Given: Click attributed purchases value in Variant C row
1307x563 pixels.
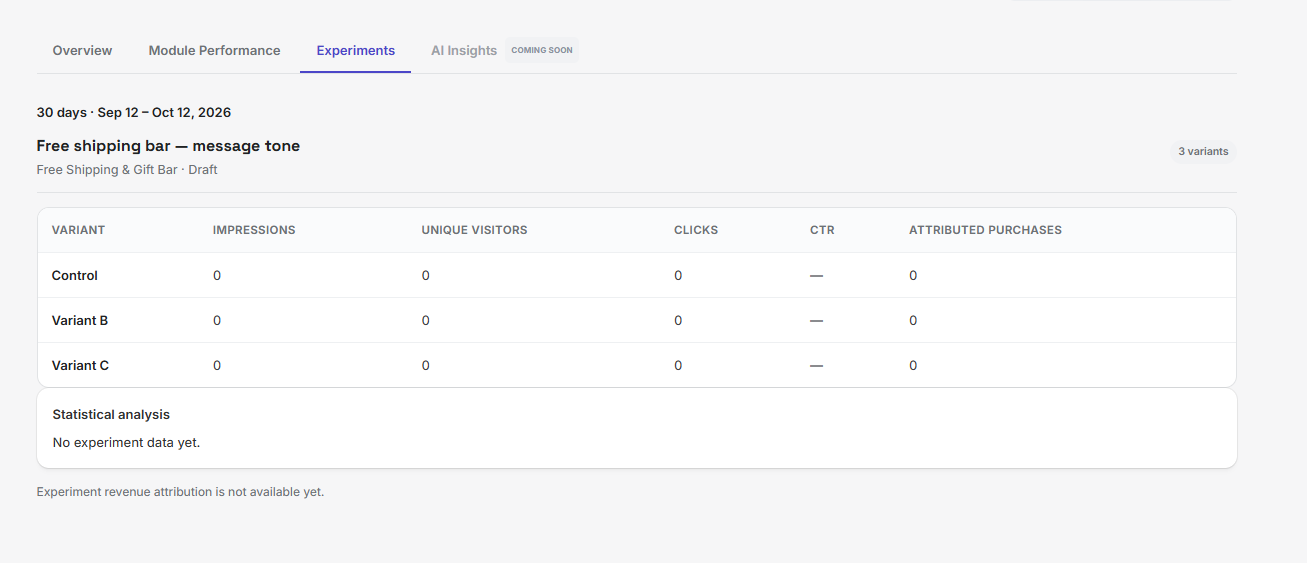Looking at the screenshot, I should [913, 365].
